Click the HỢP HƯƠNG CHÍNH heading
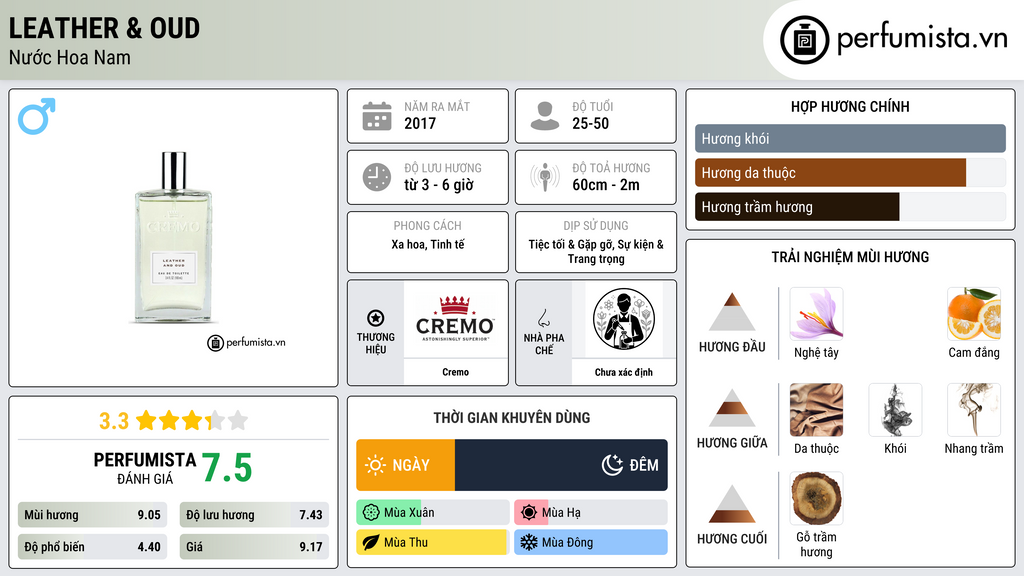Image resolution: width=1024 pixels, height=576 pixels. click(x=850, y=106)
